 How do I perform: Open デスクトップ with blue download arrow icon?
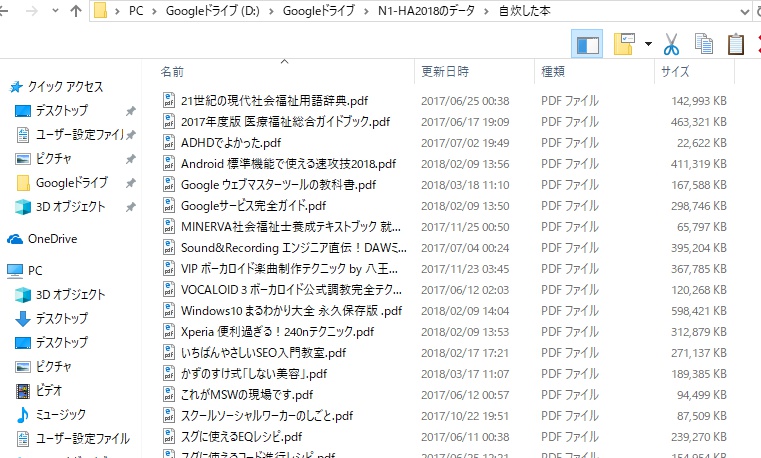(x=62, y=319)
